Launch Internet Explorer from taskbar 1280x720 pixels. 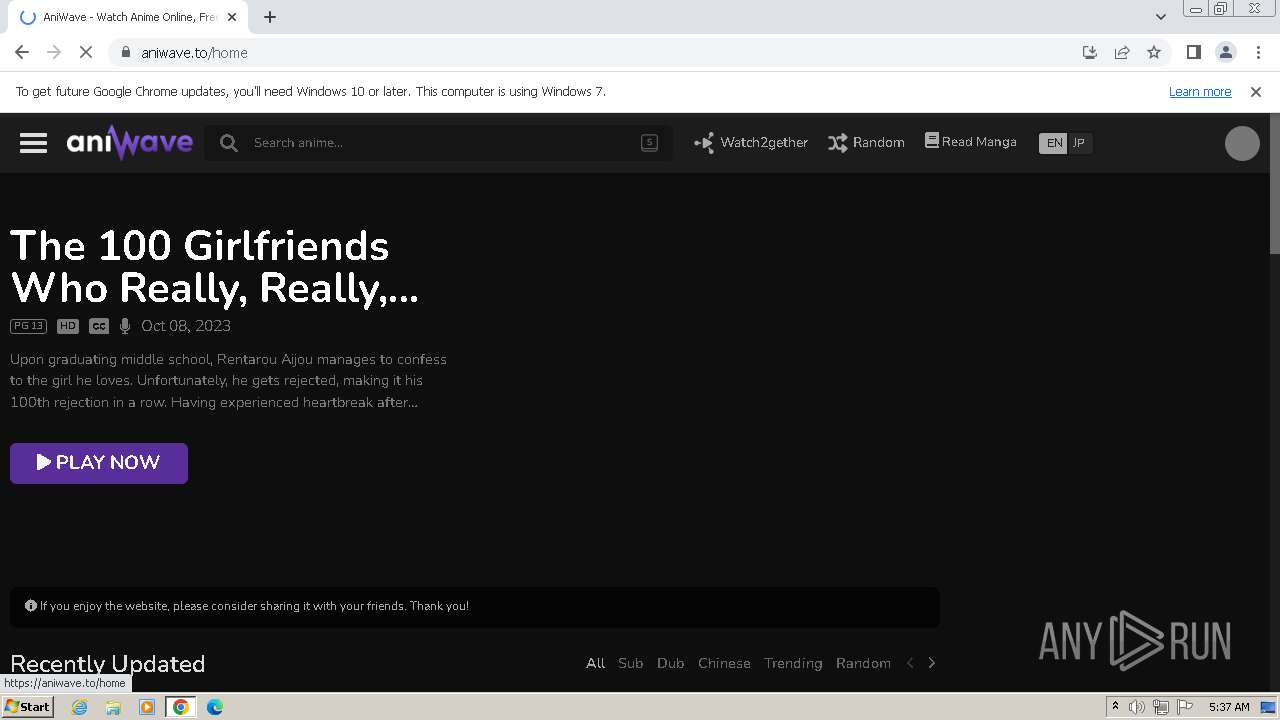tap(79, 707)
